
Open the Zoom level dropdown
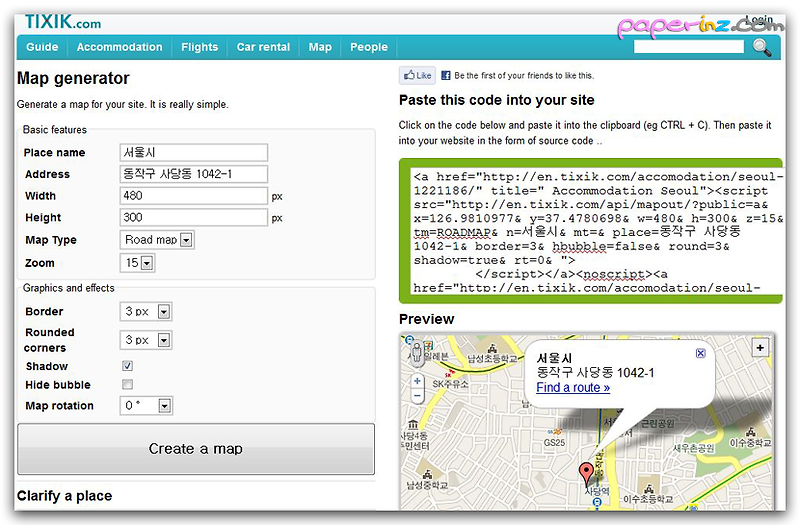click(x=138, y=263)
